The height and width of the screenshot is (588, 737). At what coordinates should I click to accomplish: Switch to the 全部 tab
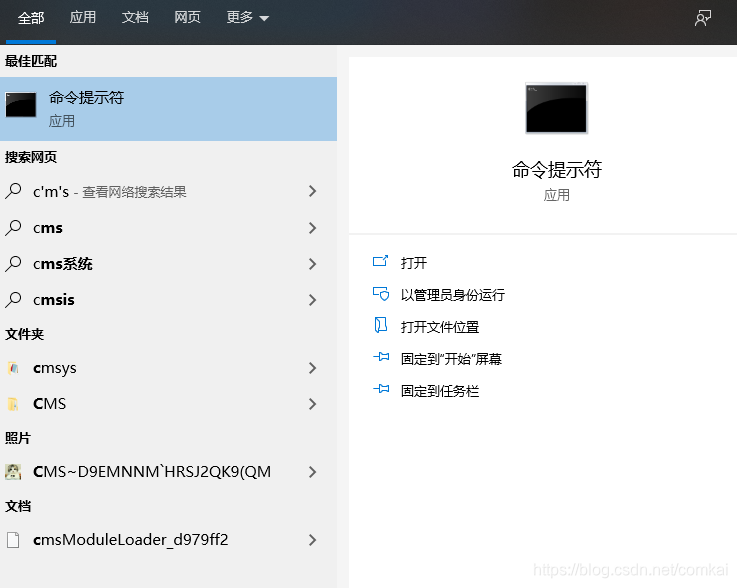click(31, 18)
